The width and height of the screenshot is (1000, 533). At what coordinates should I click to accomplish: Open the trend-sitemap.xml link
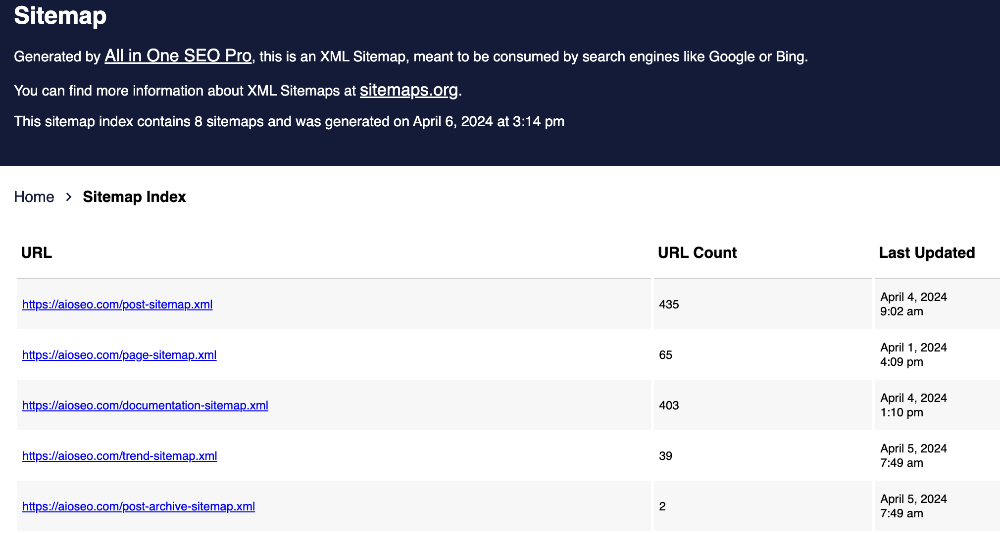click(x=119, y=456)
